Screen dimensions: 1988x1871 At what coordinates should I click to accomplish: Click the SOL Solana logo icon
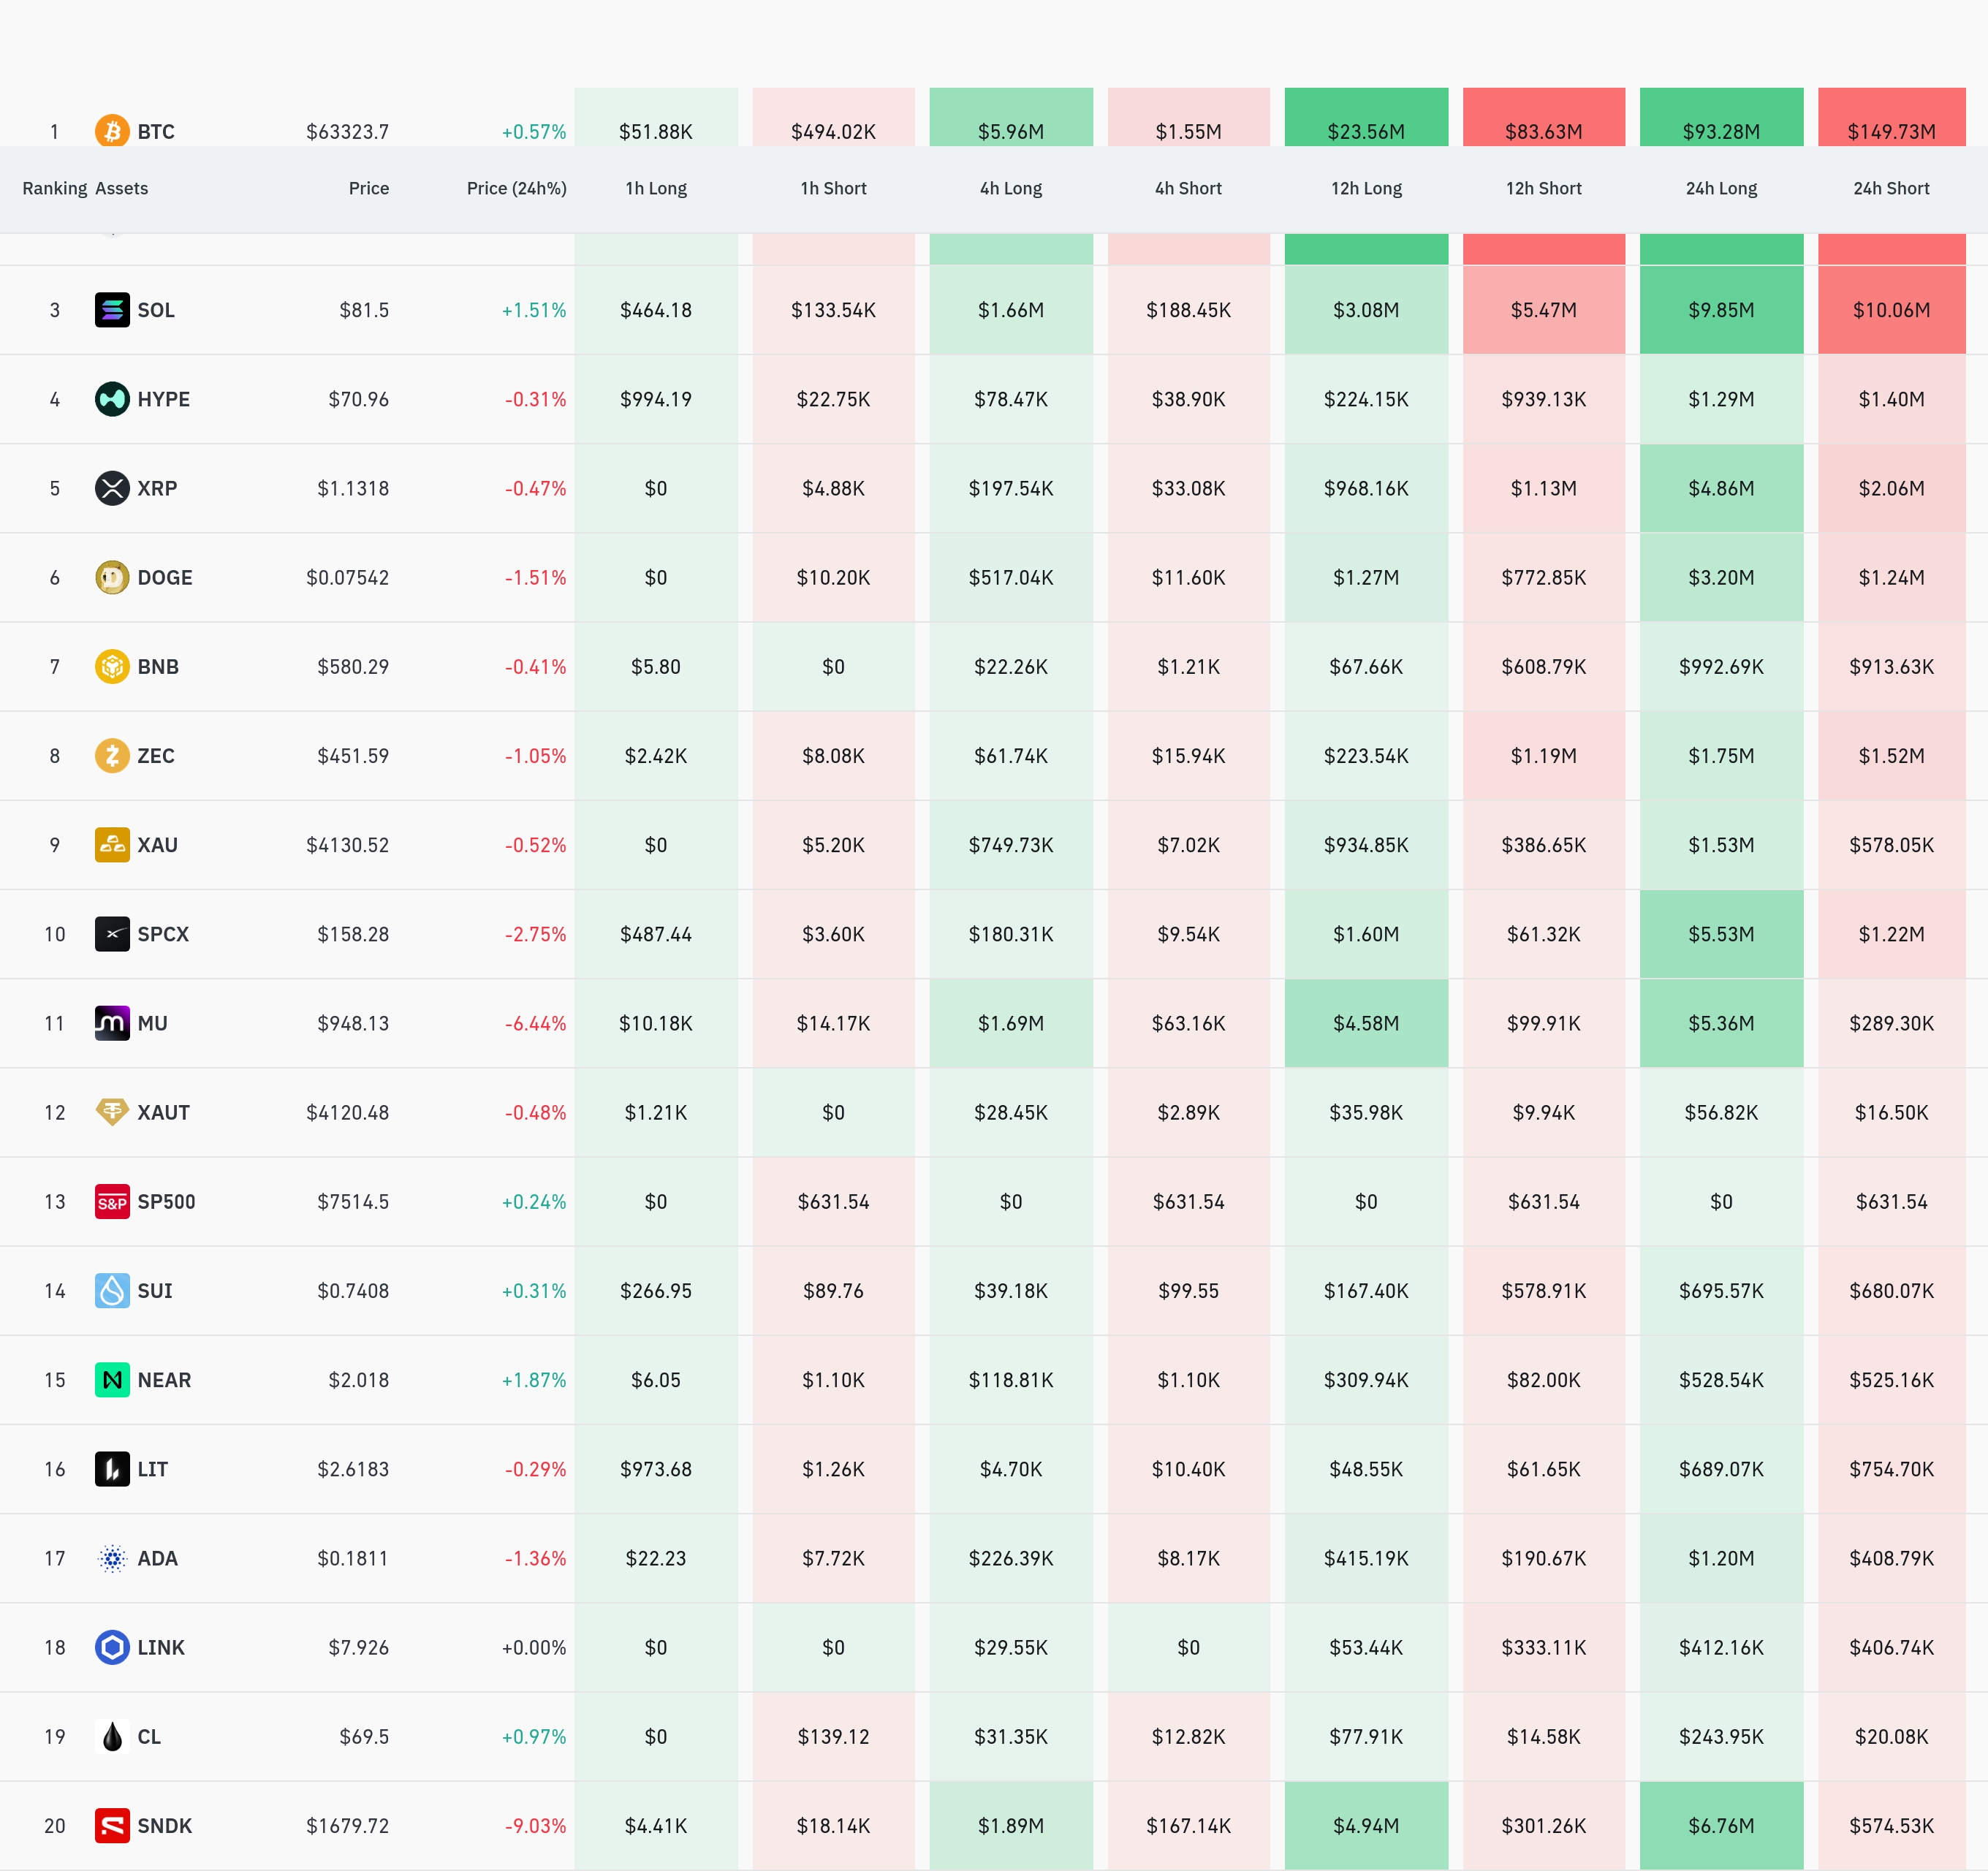point(112,310)
